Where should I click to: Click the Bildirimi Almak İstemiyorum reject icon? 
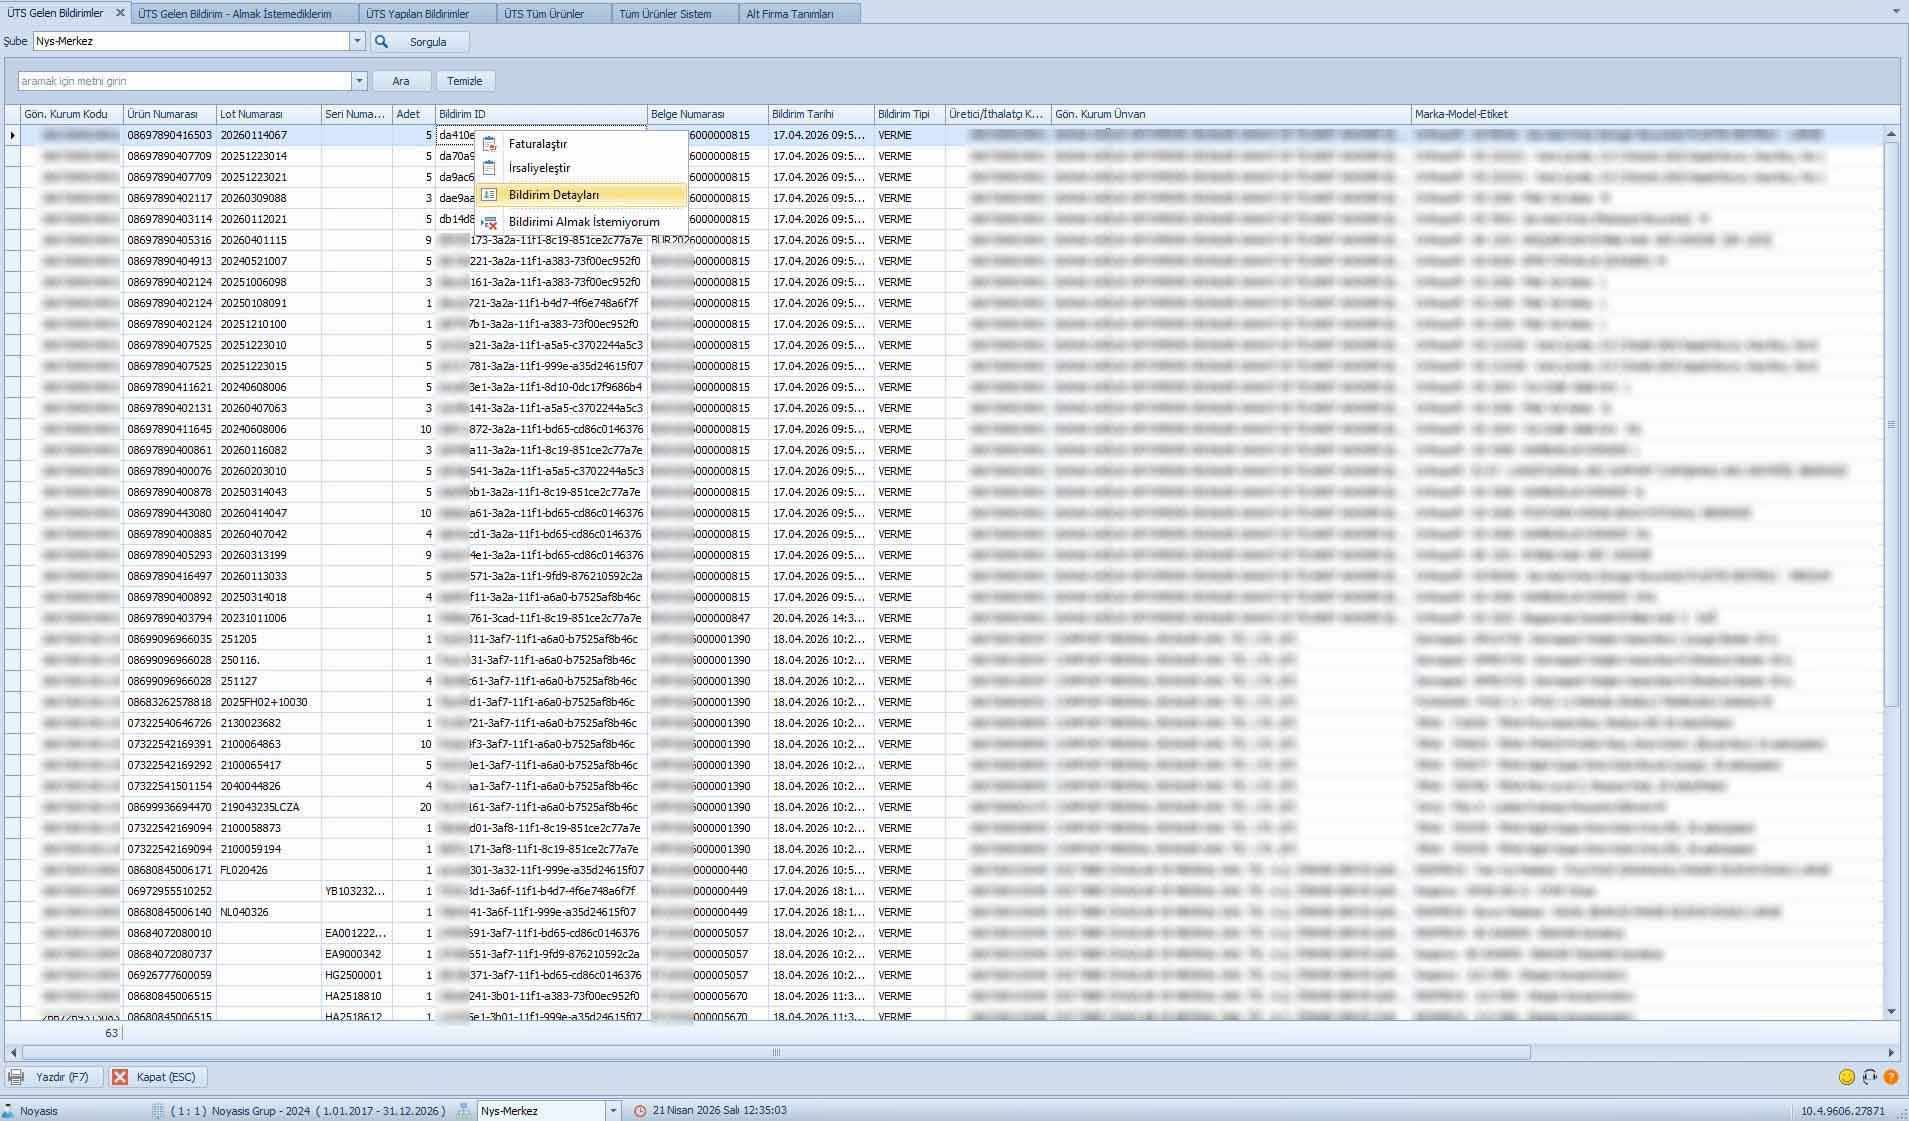(x=489, y=222)
